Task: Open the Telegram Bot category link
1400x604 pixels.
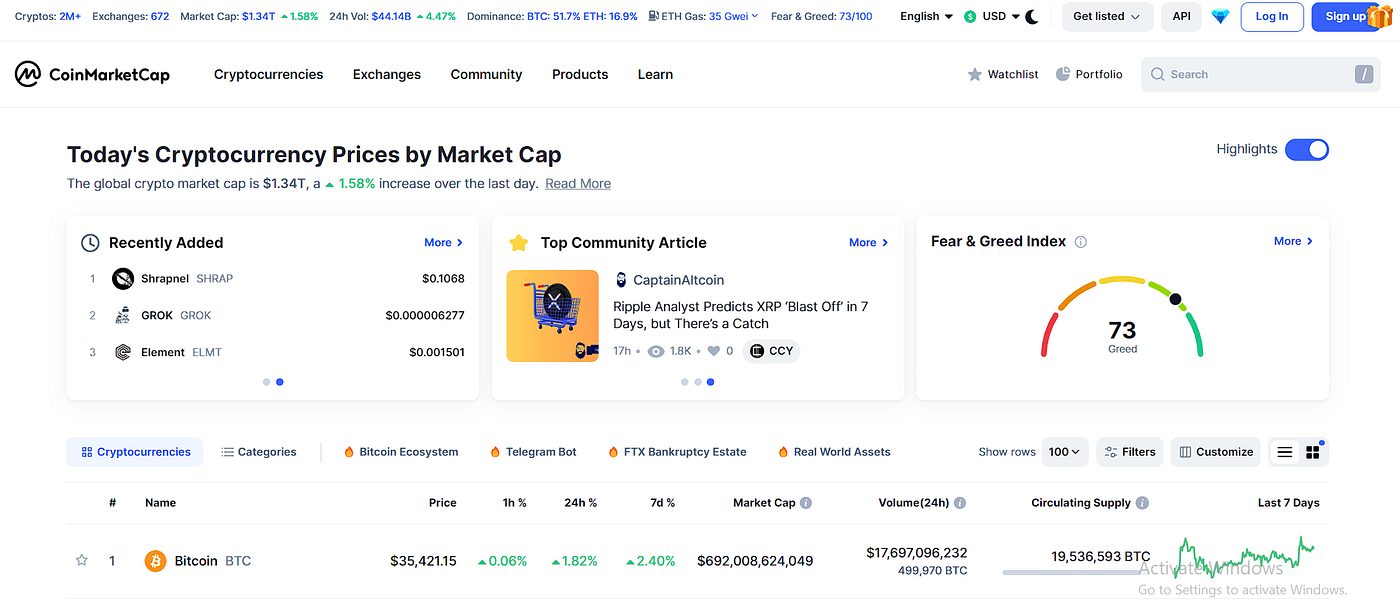Action: (533, 452)
